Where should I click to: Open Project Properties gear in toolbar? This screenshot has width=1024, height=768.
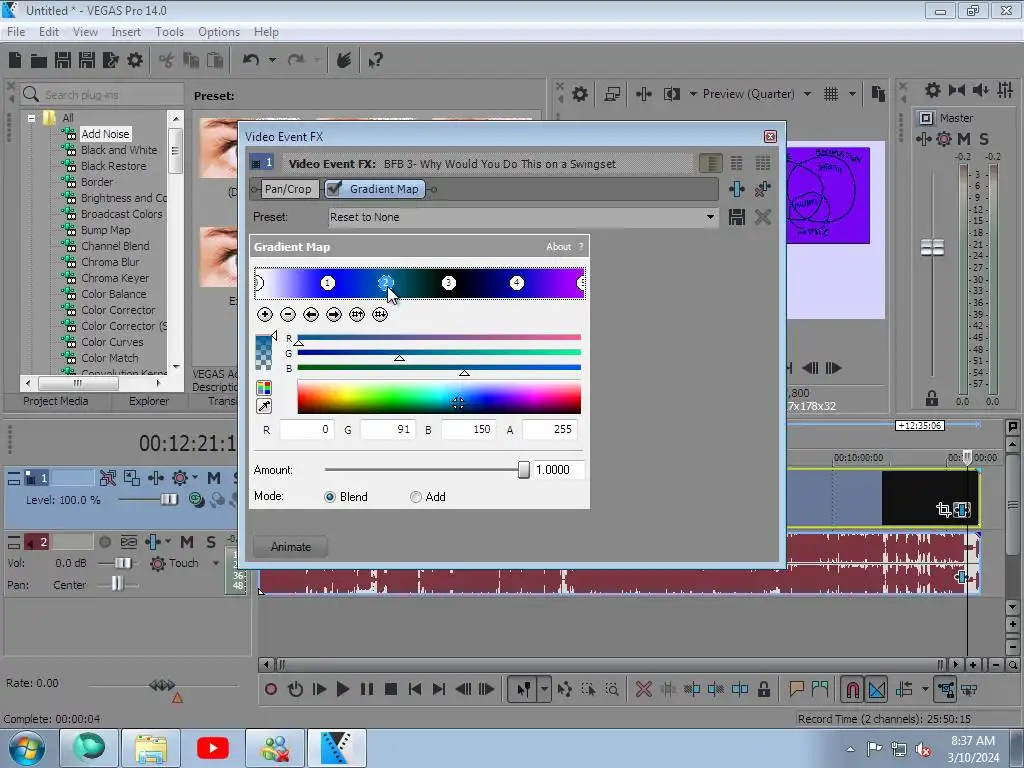tap(135, 60)
